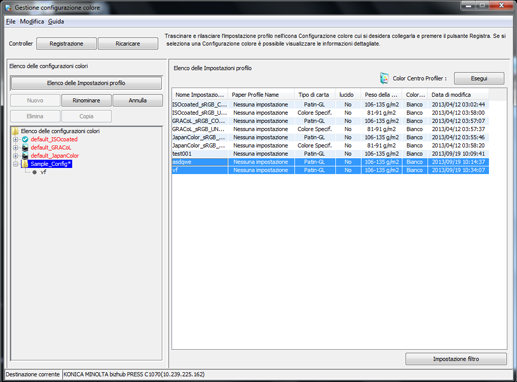Click the Destinazione corrente status label
This screenshot has width=517, height=382.
[x=32, y=374]
